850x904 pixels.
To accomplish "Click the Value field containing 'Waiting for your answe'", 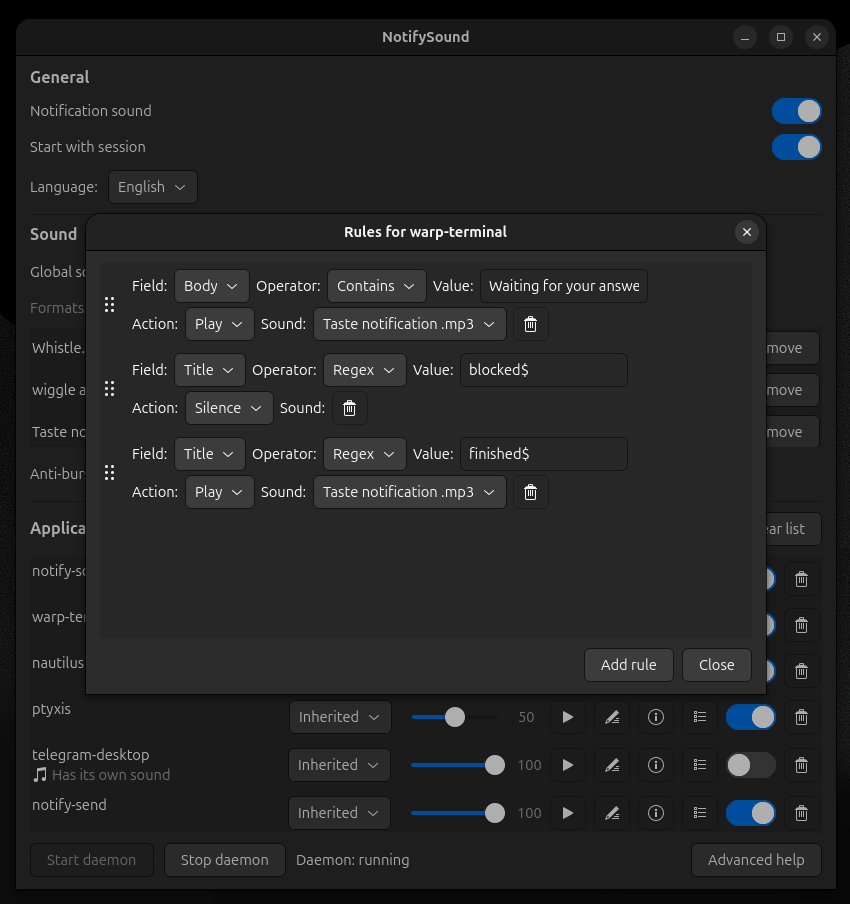I will coord(564,286).
